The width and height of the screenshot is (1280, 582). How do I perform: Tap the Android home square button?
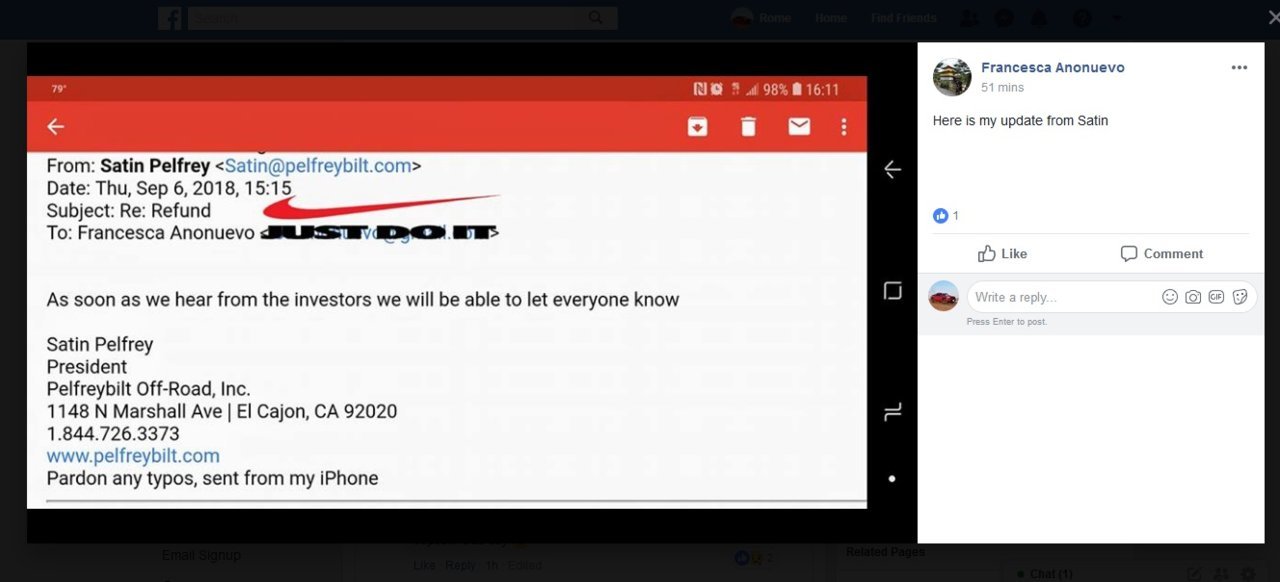point(893,291)
